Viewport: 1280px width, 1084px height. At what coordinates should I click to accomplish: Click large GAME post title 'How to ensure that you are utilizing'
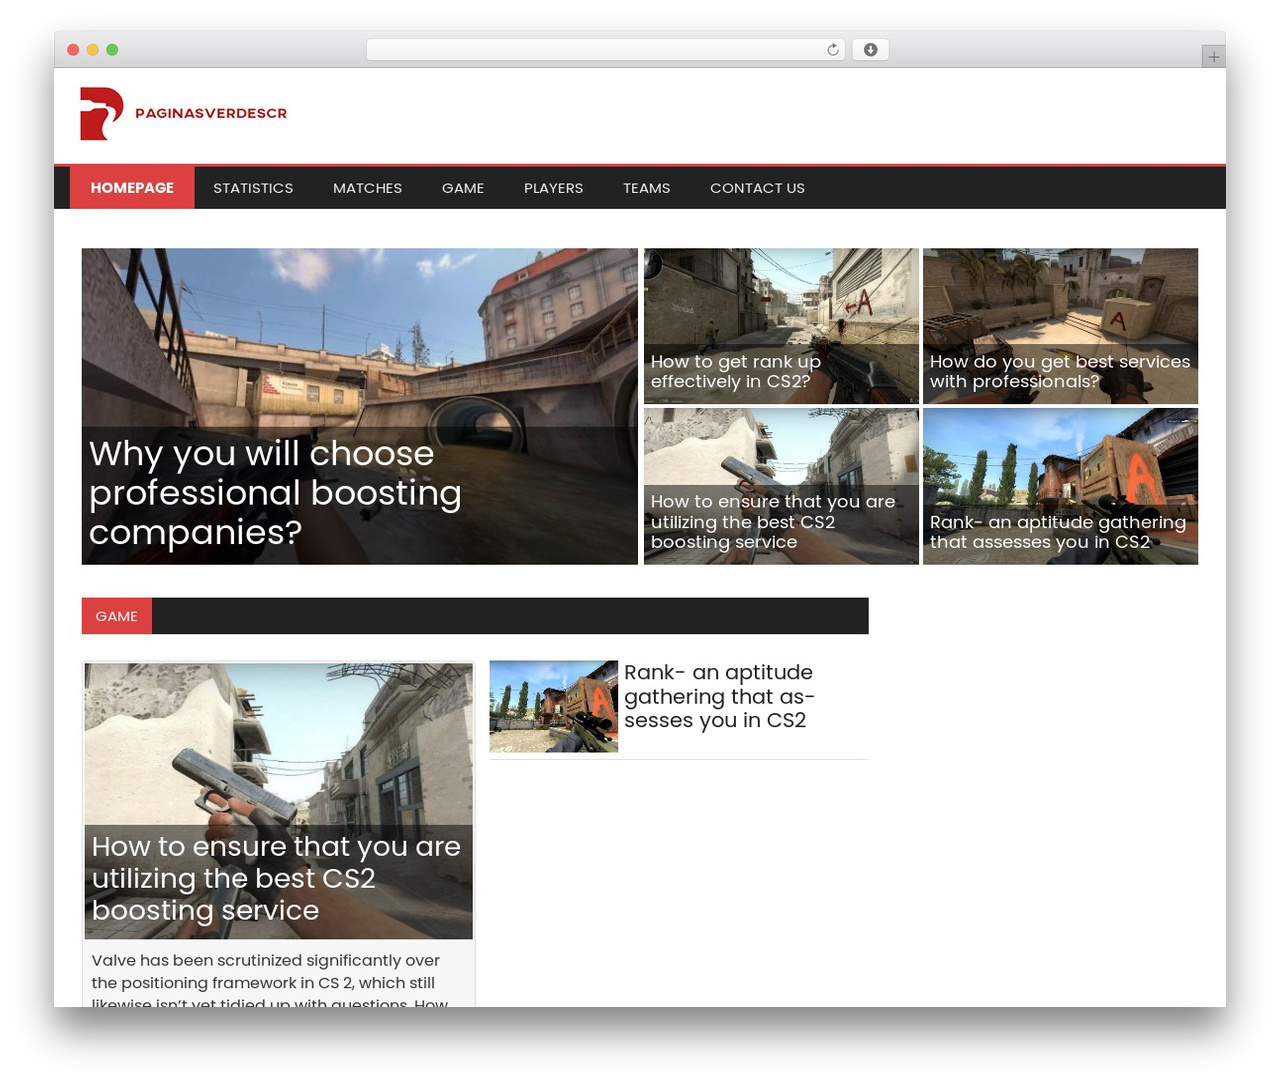(276, 878)
